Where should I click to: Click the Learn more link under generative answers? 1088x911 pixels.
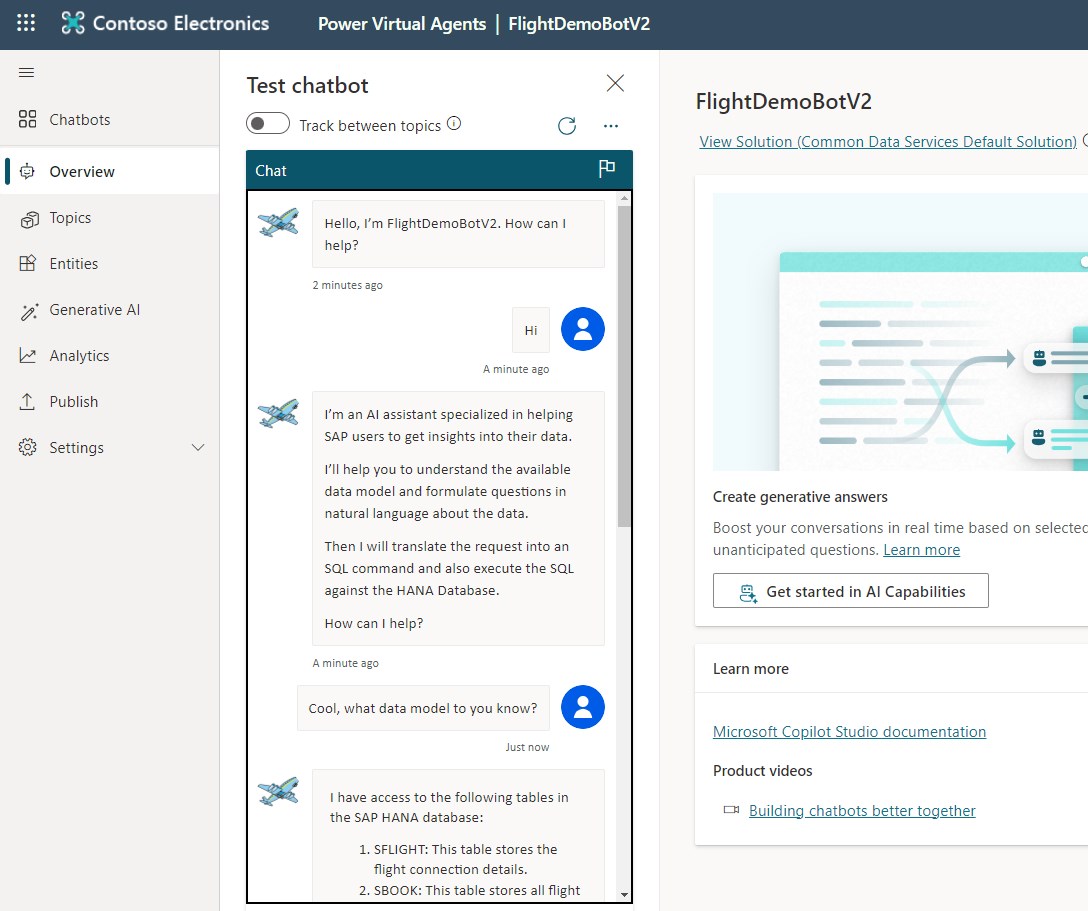(x=921, y=550)
